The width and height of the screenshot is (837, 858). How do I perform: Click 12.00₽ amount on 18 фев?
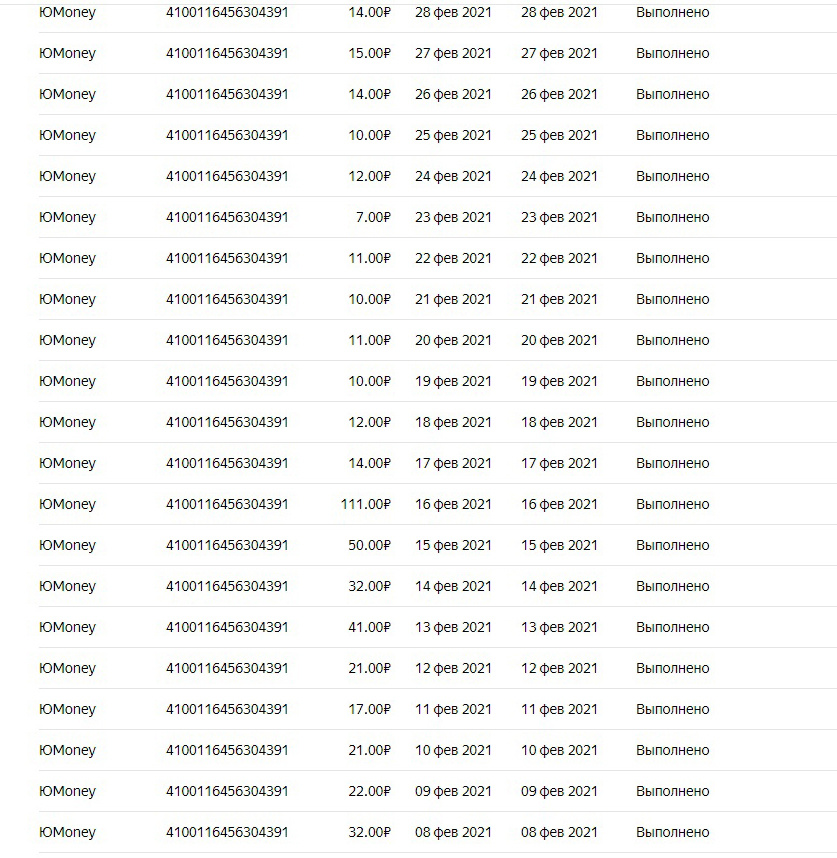tap(369, 422)
